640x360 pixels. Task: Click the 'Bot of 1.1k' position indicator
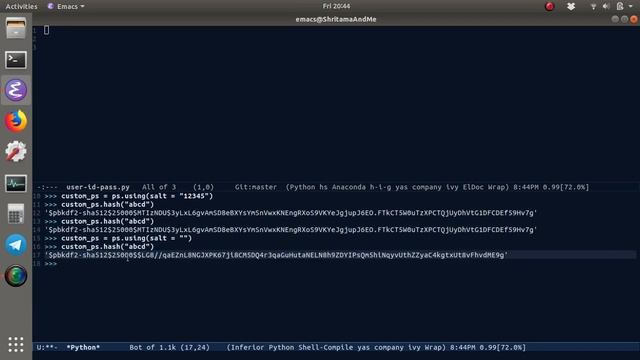click(x=152, y=347)
